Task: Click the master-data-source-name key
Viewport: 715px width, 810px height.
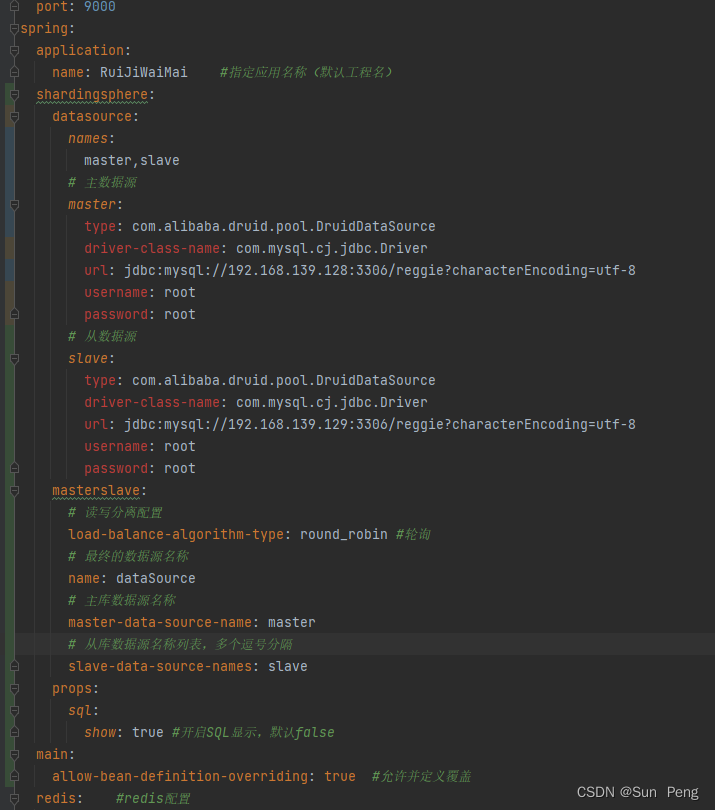Action: (x=160, y=622)
